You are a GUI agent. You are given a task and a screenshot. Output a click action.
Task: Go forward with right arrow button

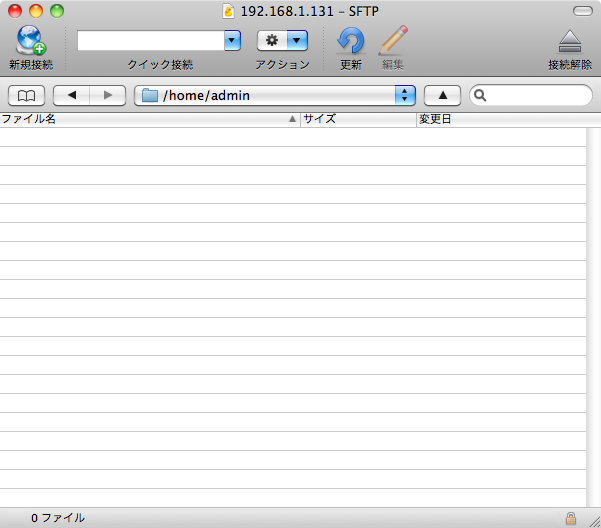(x=107, y=95)
